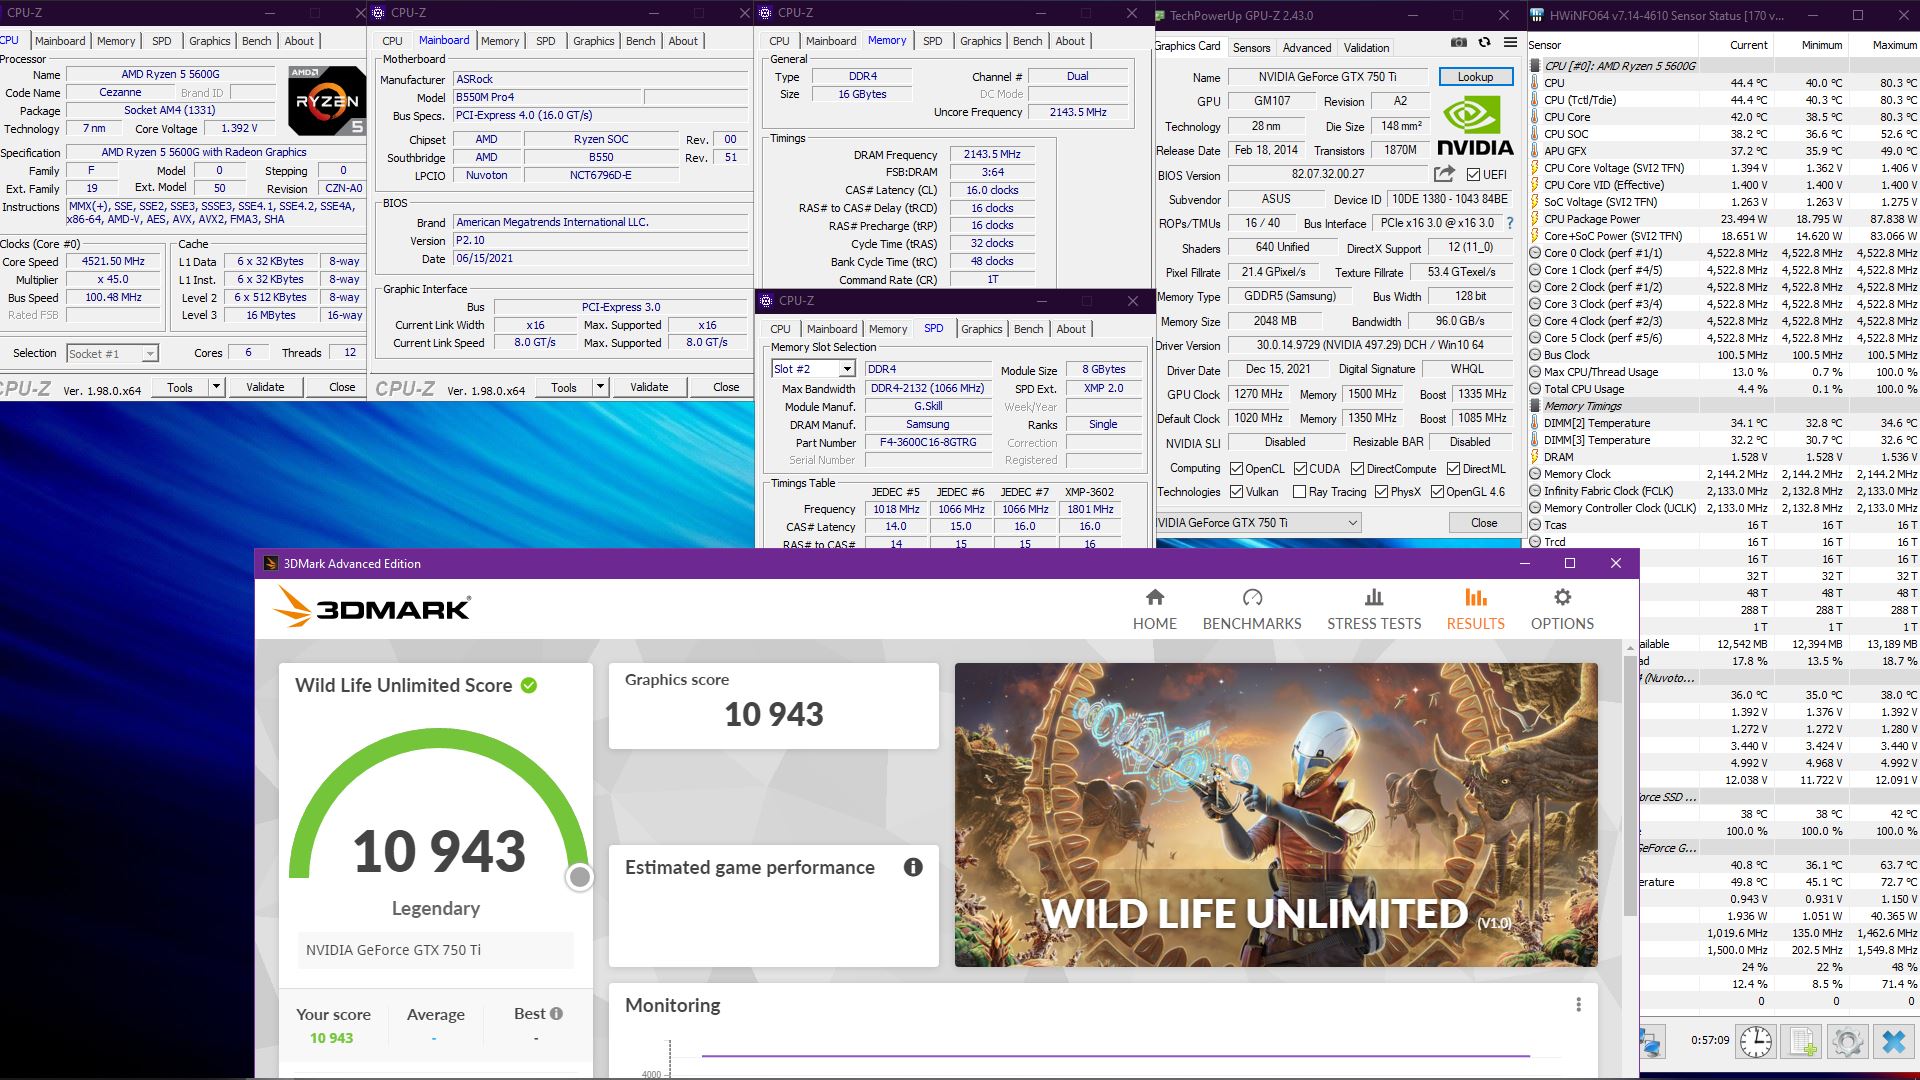Click Core 0 Clock circle icon in HWiNFO
The height and width of the screenshot is (1080, 1920).
[x=1535, y=253]
